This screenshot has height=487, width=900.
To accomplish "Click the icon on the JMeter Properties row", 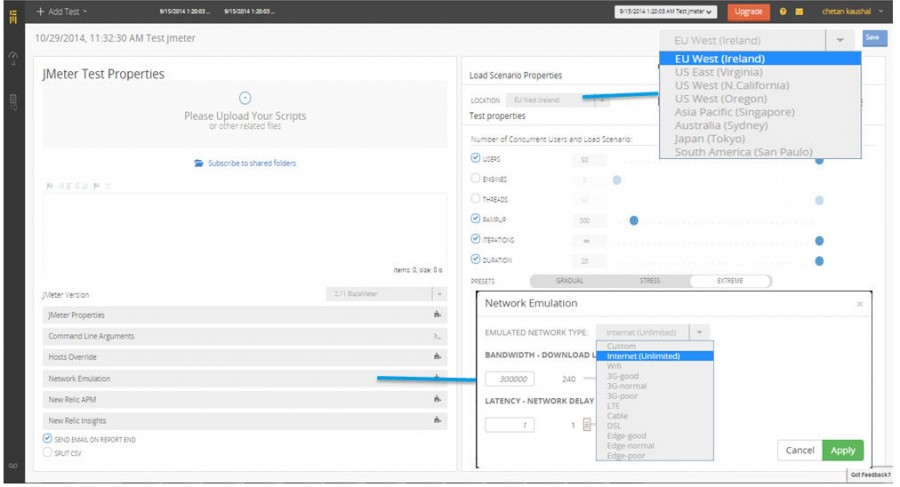I will coord(437,315).
